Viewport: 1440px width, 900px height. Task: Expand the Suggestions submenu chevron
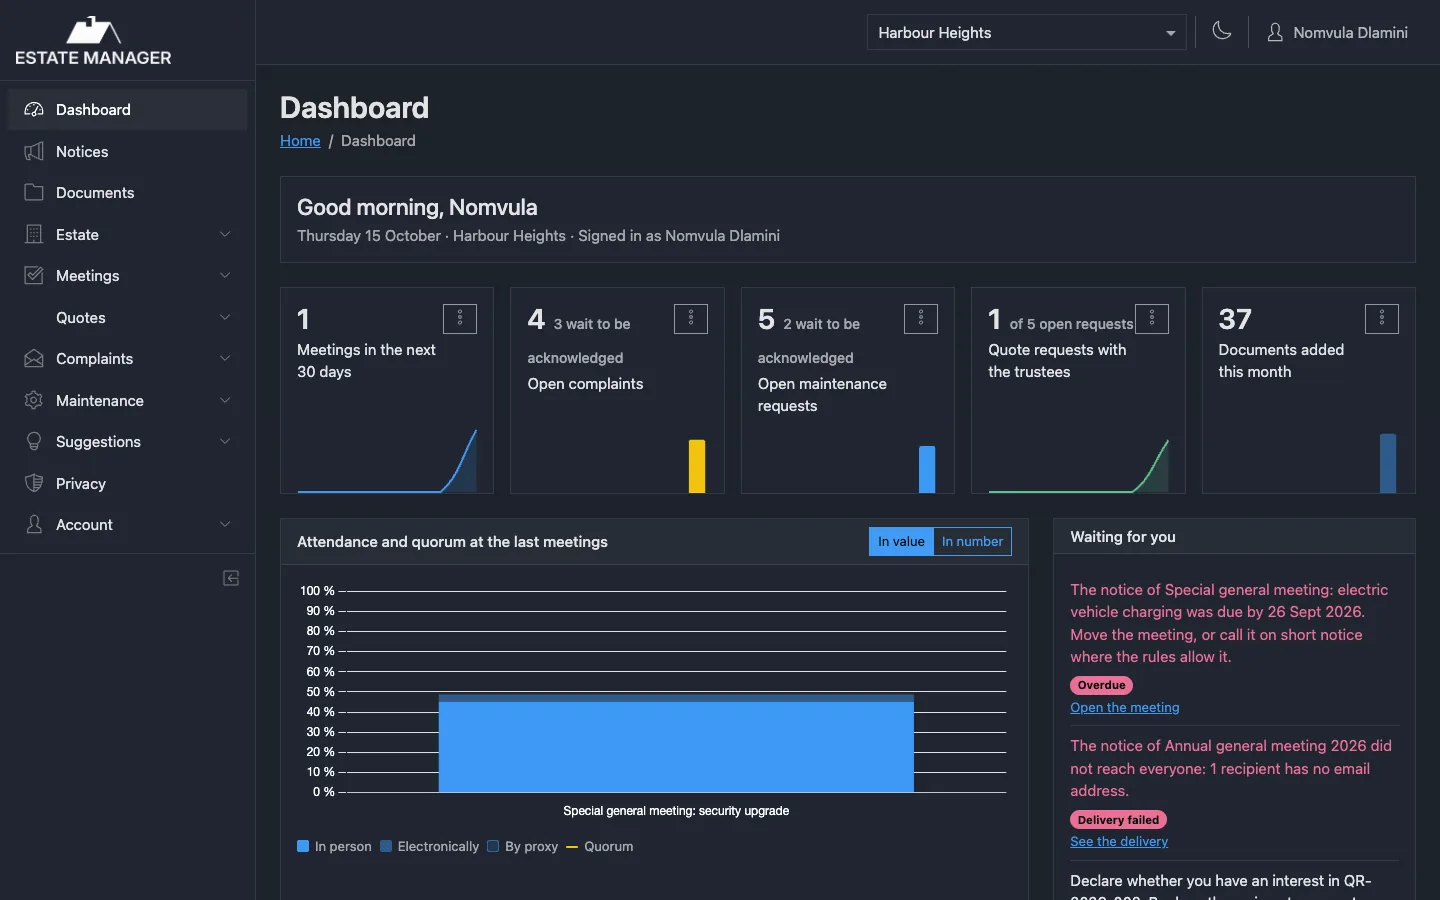(225, 441)
